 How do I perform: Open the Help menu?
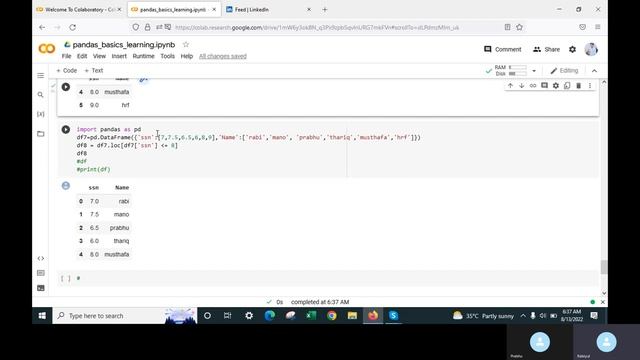pyautogui.click(x=187, y=56)
